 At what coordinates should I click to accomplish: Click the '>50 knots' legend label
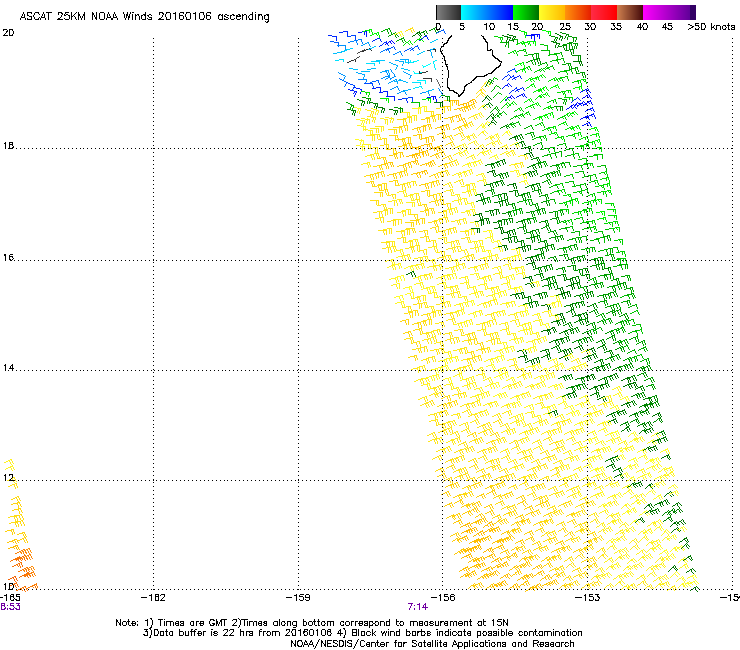click(711, 27)
